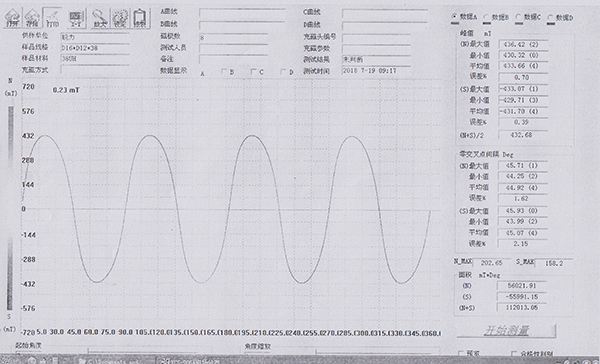This screenshot has height=364, width=600.
Task: Save data with the 存储 toolbar icon
Action: pyautogui.click(x=32, y=18)
